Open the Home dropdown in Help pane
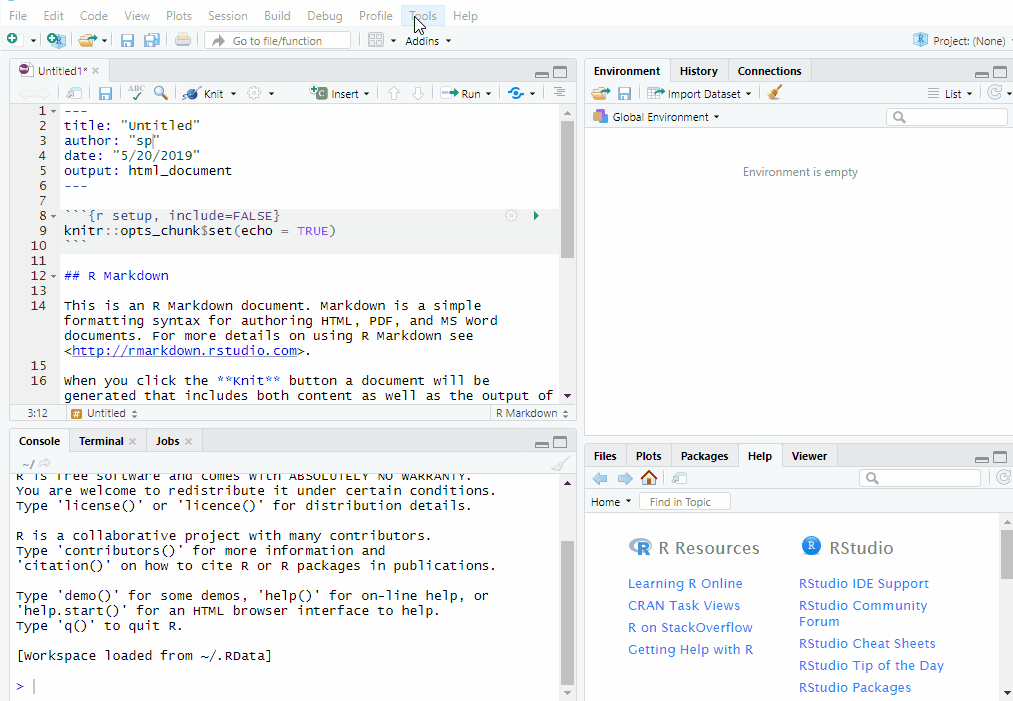 [x=611, y=502]
